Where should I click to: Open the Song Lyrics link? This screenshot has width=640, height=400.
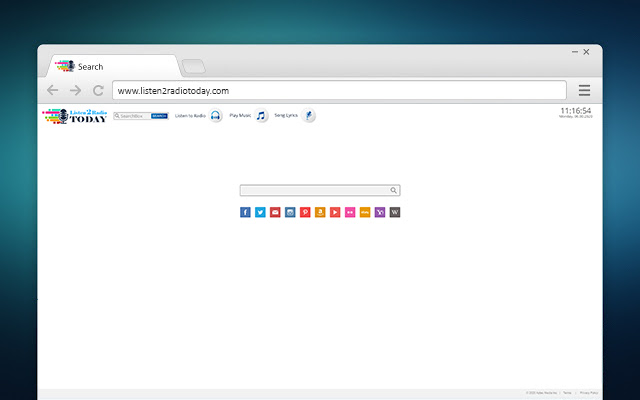point(286,116)
